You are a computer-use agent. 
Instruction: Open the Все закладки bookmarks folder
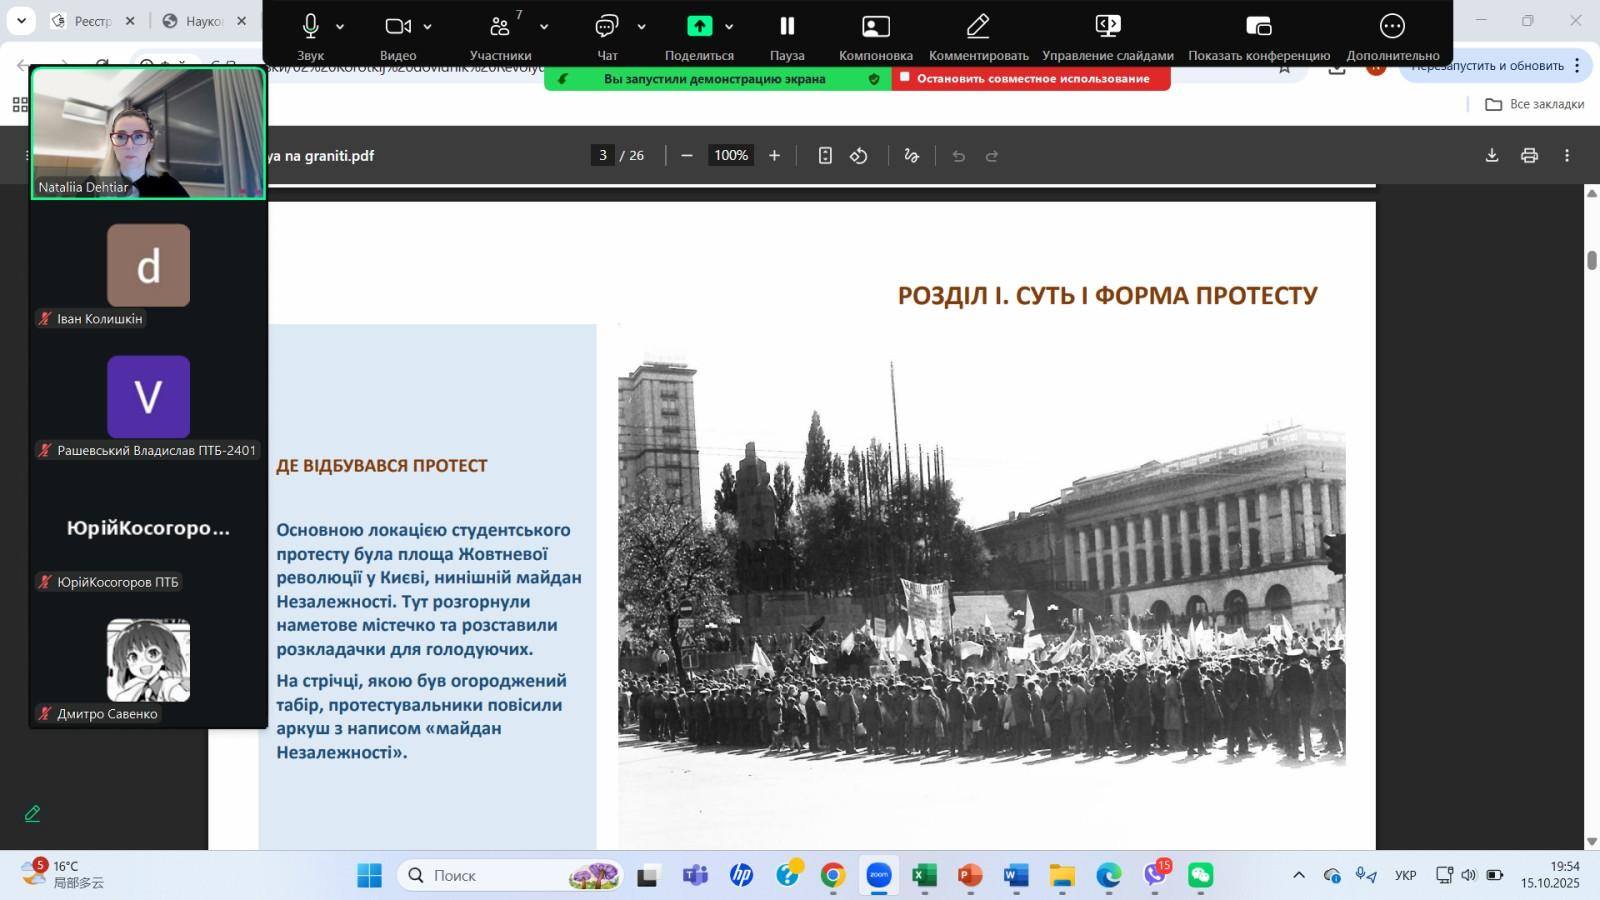1535,104
